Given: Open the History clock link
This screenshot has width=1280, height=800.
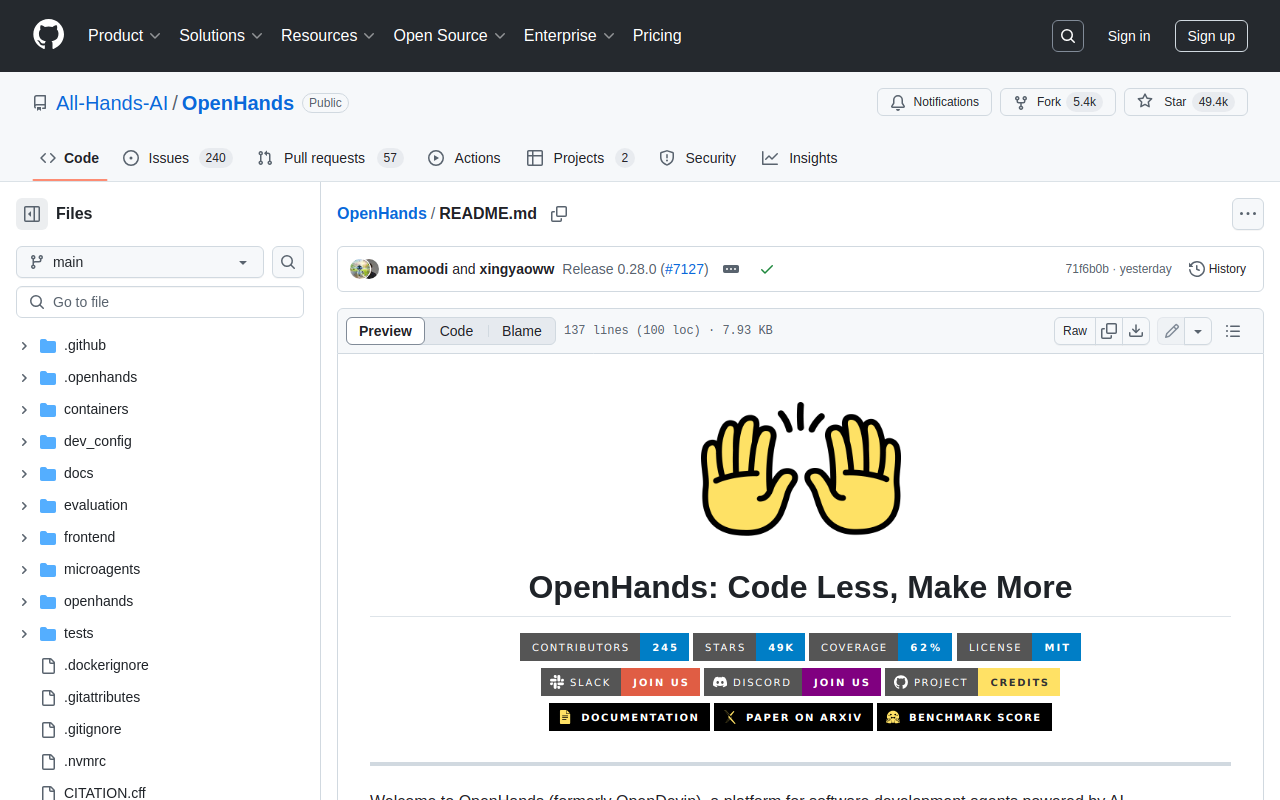Looking at the screenshot, I should click(x=1217, y=269).
